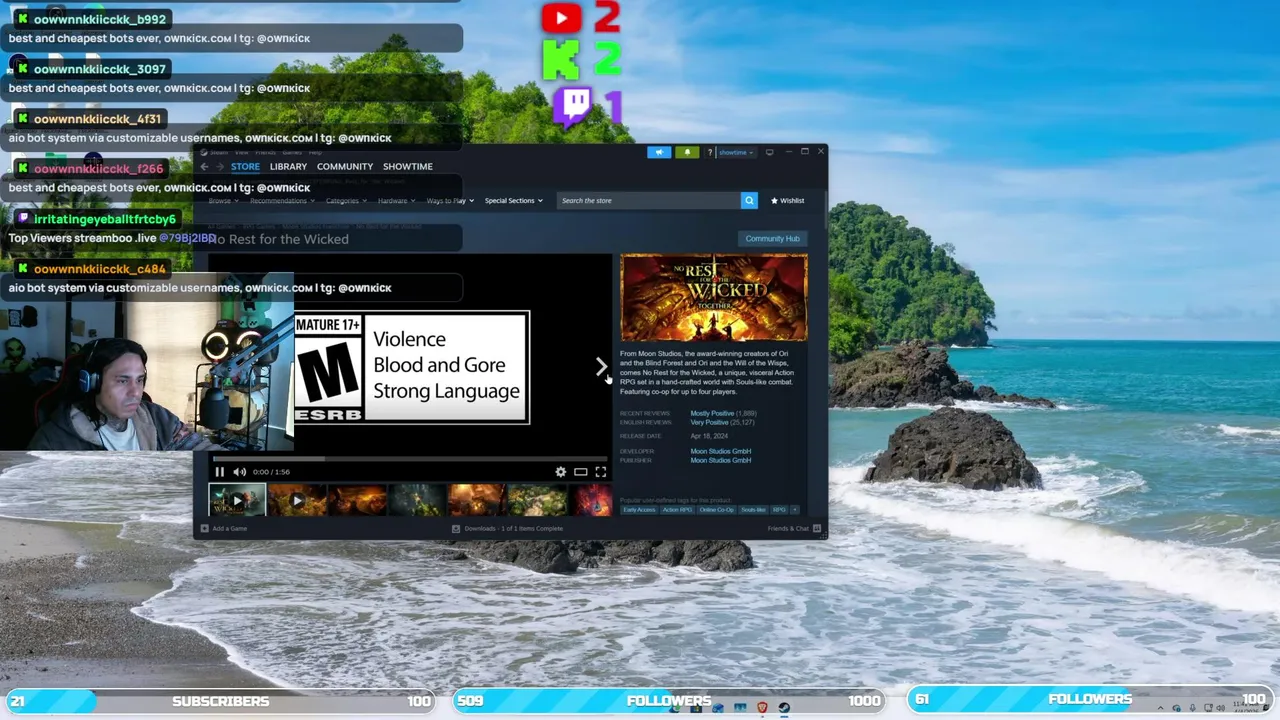Enter fullscreen on the trailer player
Screen dimensions: 1280x720
601,472
